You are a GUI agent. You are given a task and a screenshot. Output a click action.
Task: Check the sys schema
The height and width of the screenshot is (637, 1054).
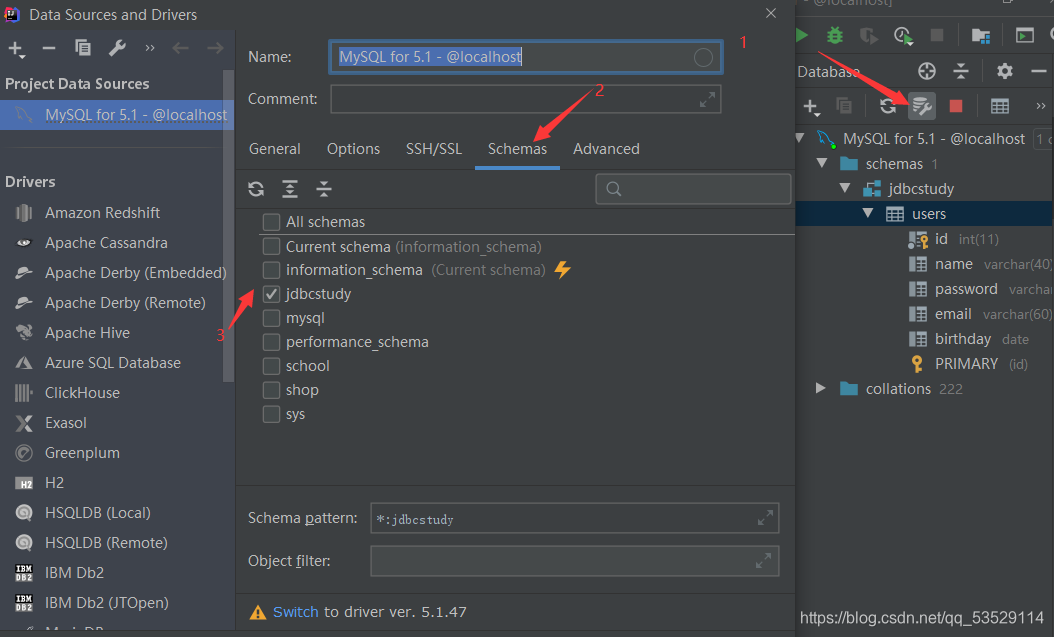pyautogui.click(x=272, y=414)
